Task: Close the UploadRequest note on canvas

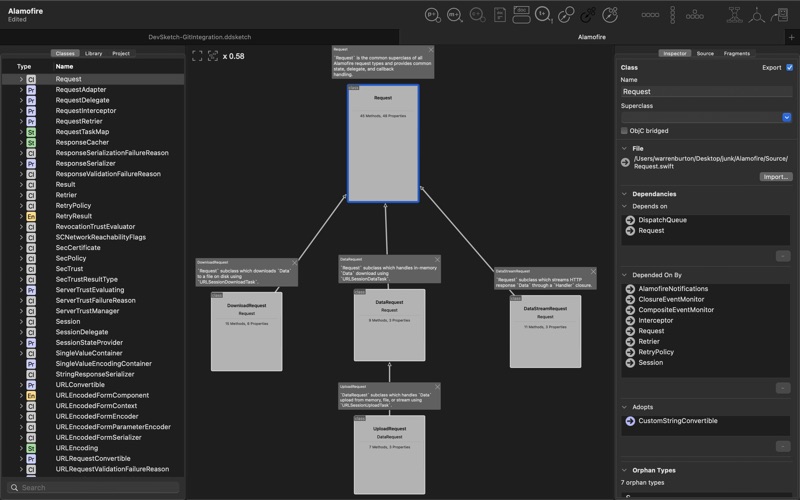Action: [437, 387]
